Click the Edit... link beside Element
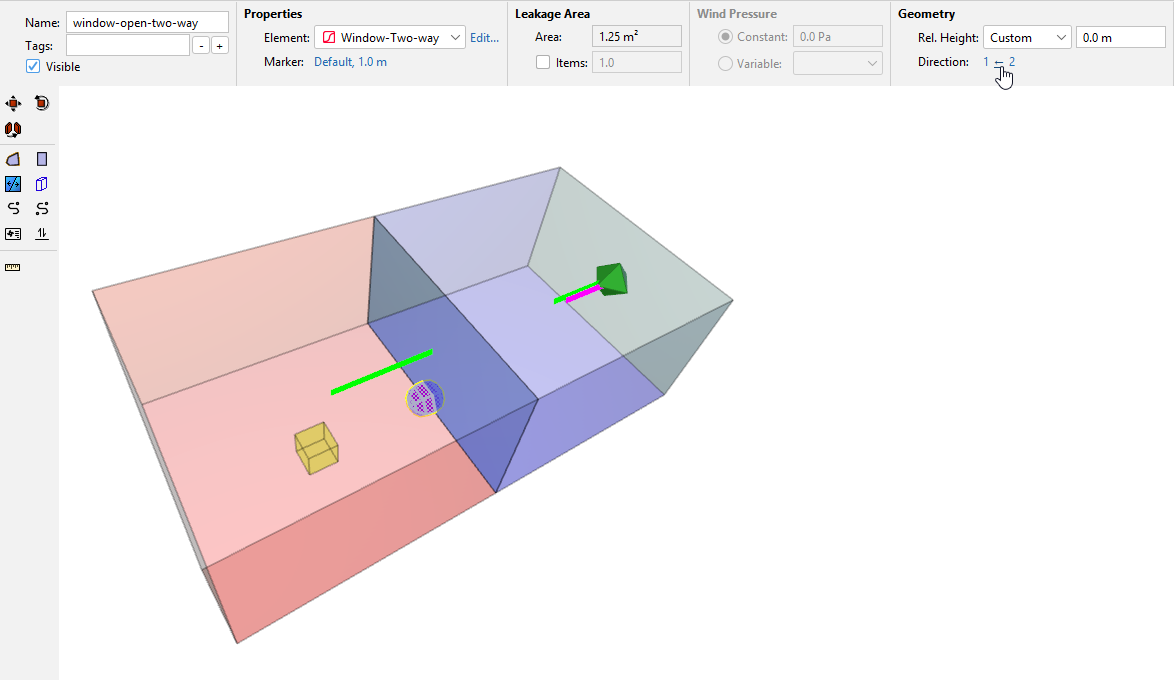This screenshot has height=680, width=1174. tap(484, 38)
